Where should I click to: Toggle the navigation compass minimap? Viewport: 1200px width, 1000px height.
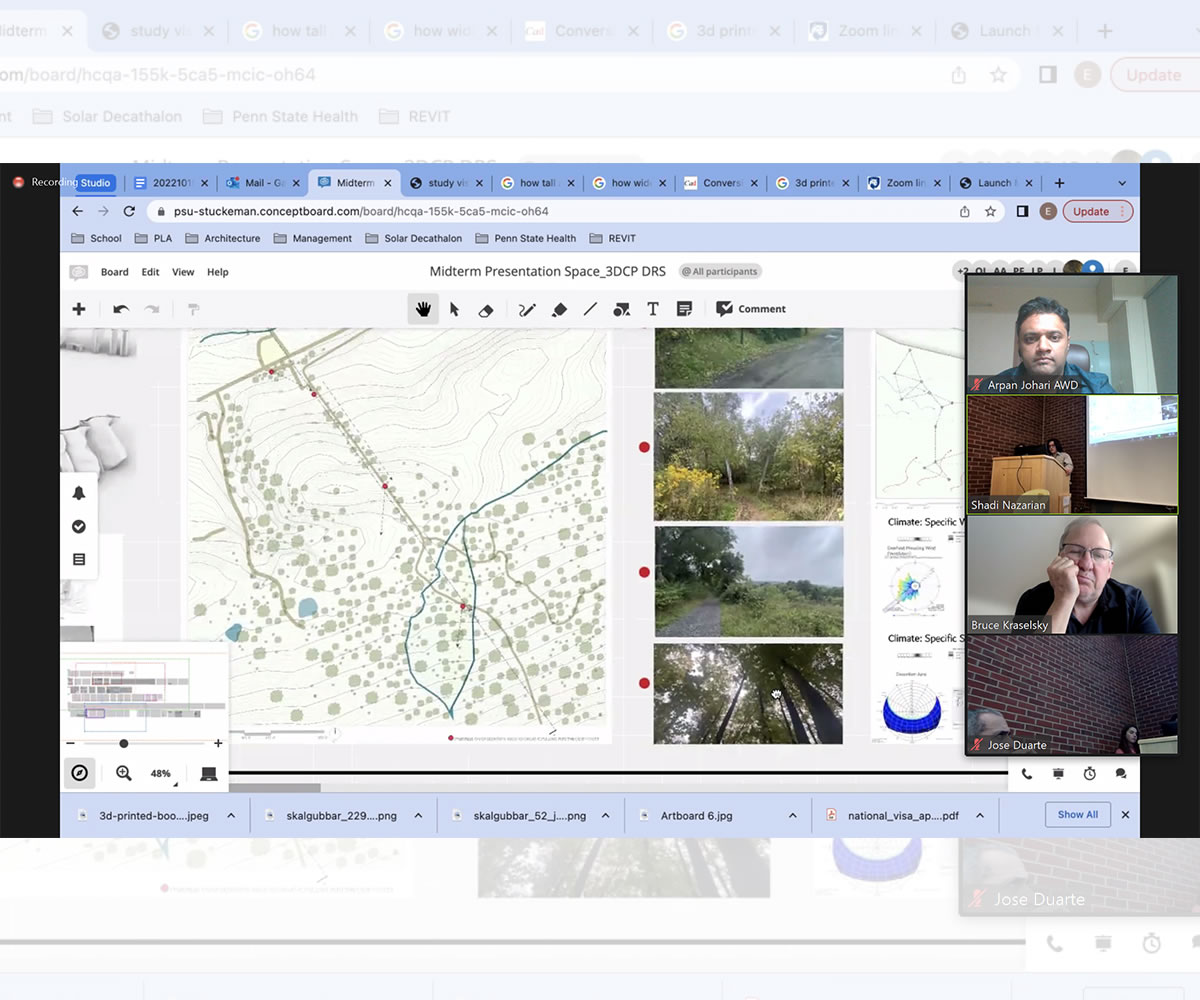80,773
